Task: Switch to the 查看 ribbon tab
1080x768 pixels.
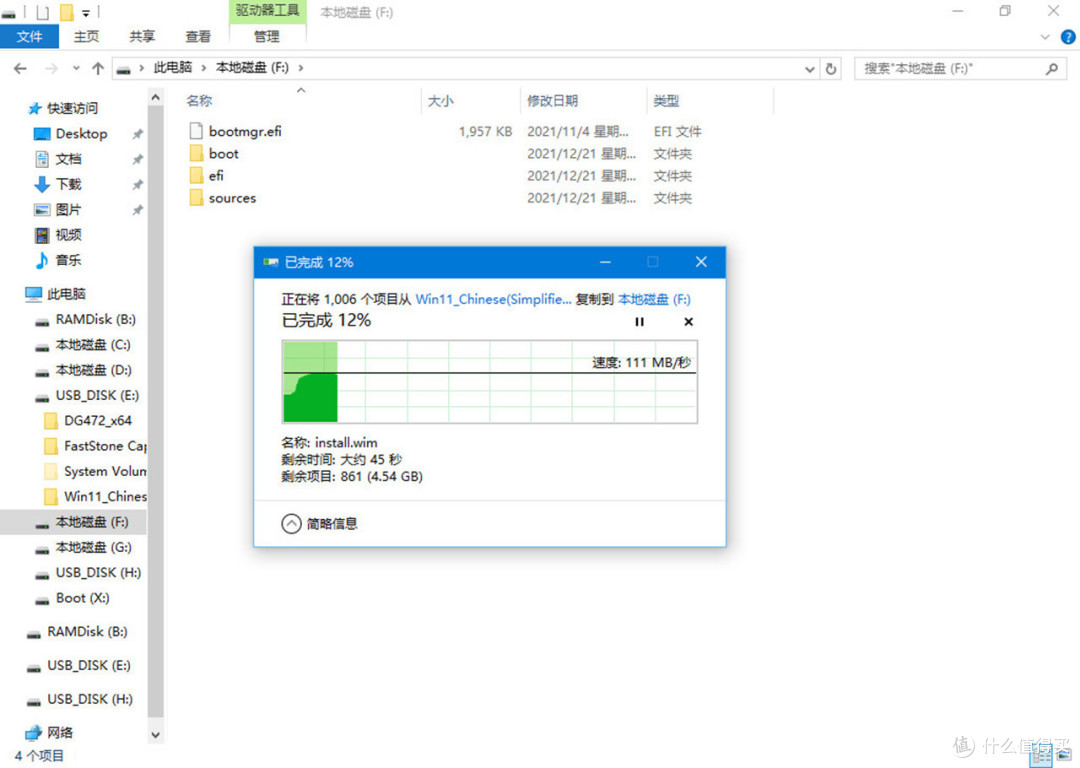Action: click(x=197, y=37)
